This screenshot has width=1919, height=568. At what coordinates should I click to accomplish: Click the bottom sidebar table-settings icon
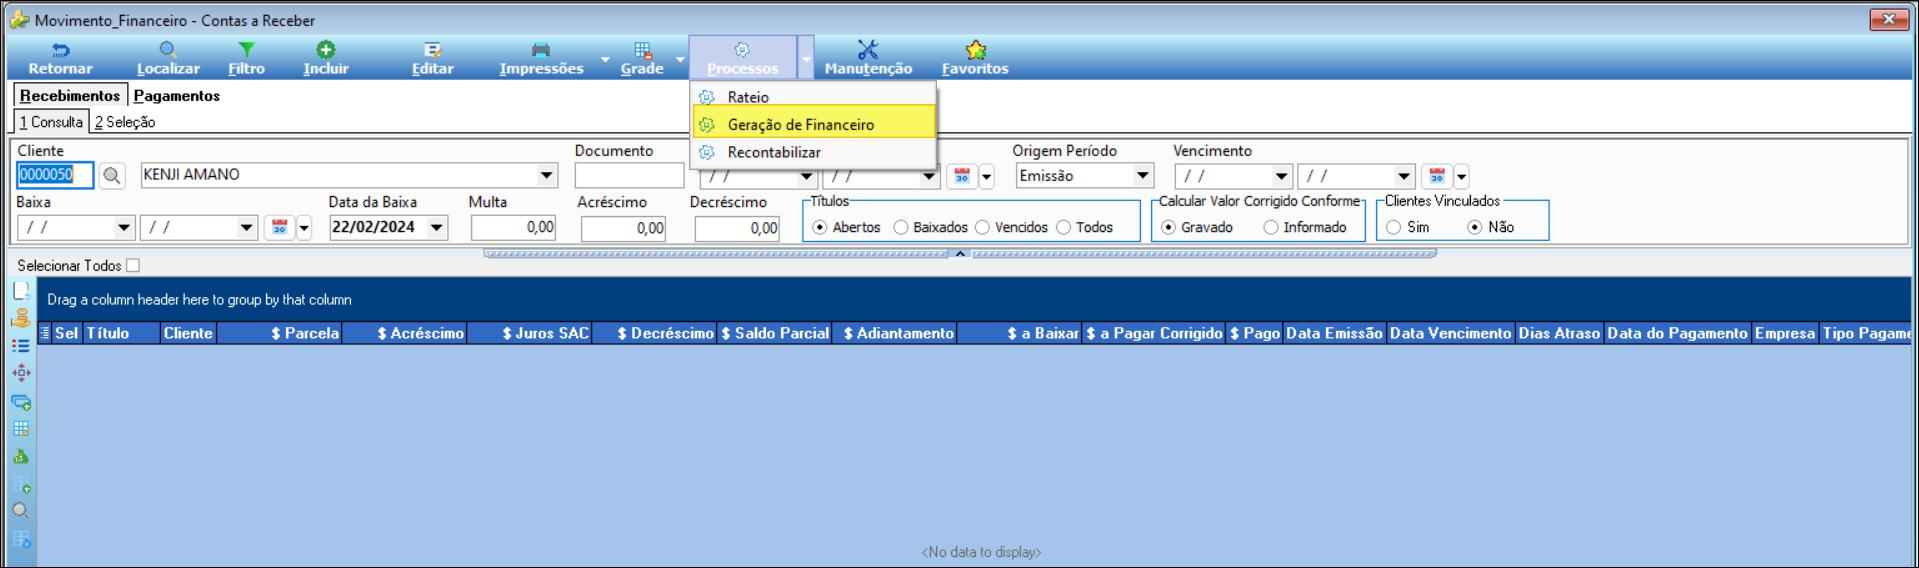[x=21, y=540]
